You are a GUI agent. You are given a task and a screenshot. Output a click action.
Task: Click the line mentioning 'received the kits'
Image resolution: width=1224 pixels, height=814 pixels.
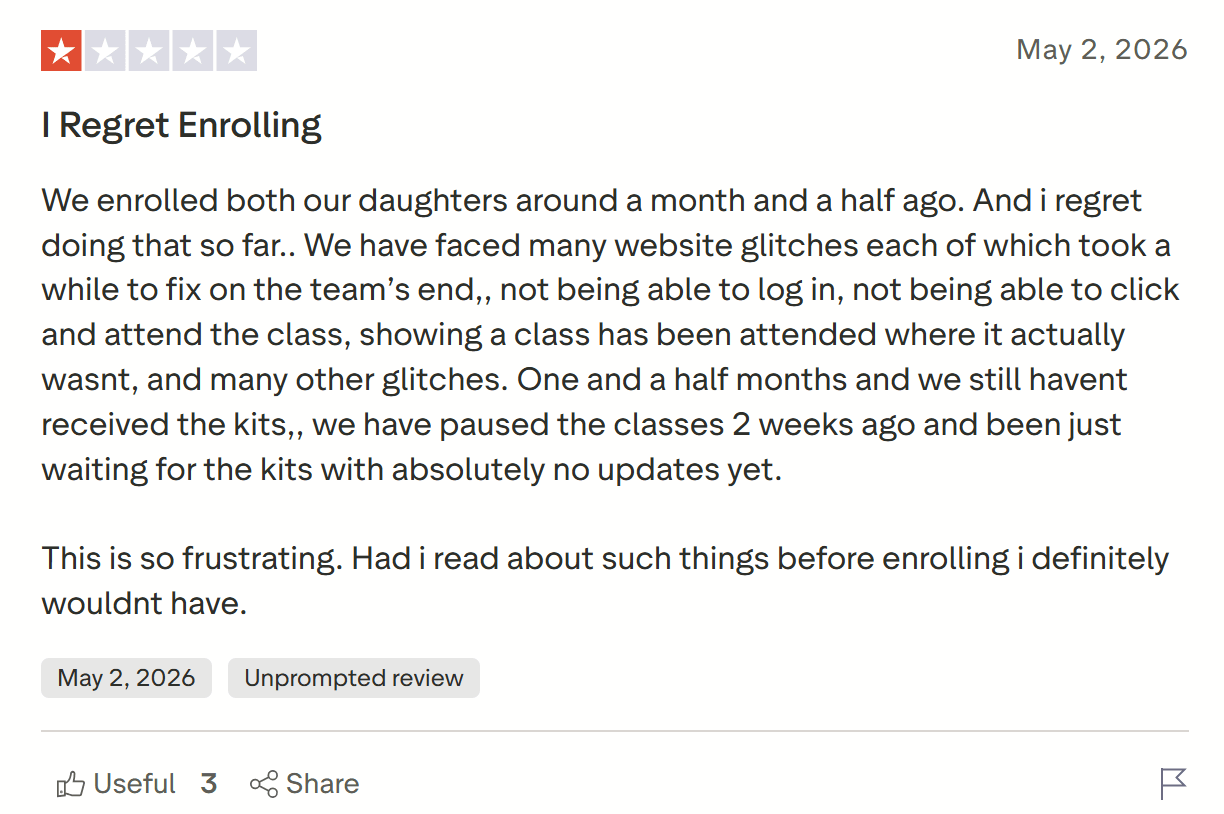click(x=581, y=424)
